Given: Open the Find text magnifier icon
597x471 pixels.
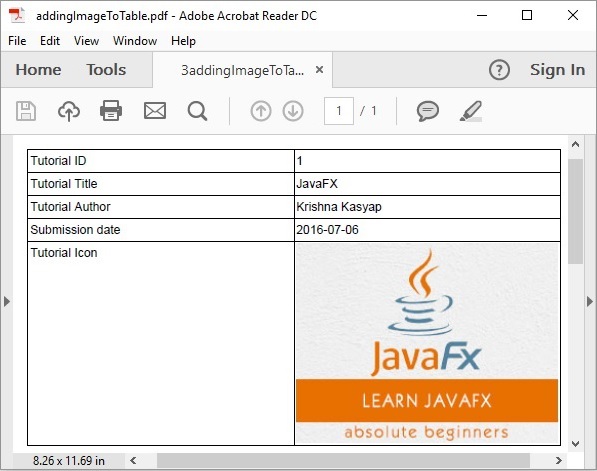Looking at the screenshot, I should 198,111.
